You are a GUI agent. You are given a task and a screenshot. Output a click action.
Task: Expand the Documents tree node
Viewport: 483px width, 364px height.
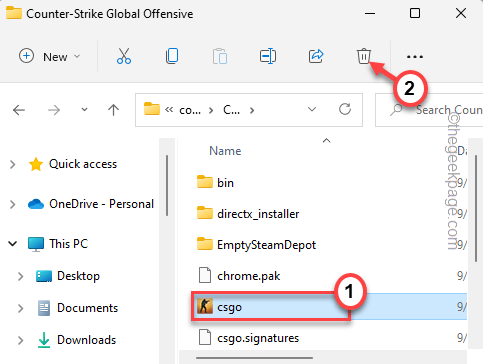21,308
